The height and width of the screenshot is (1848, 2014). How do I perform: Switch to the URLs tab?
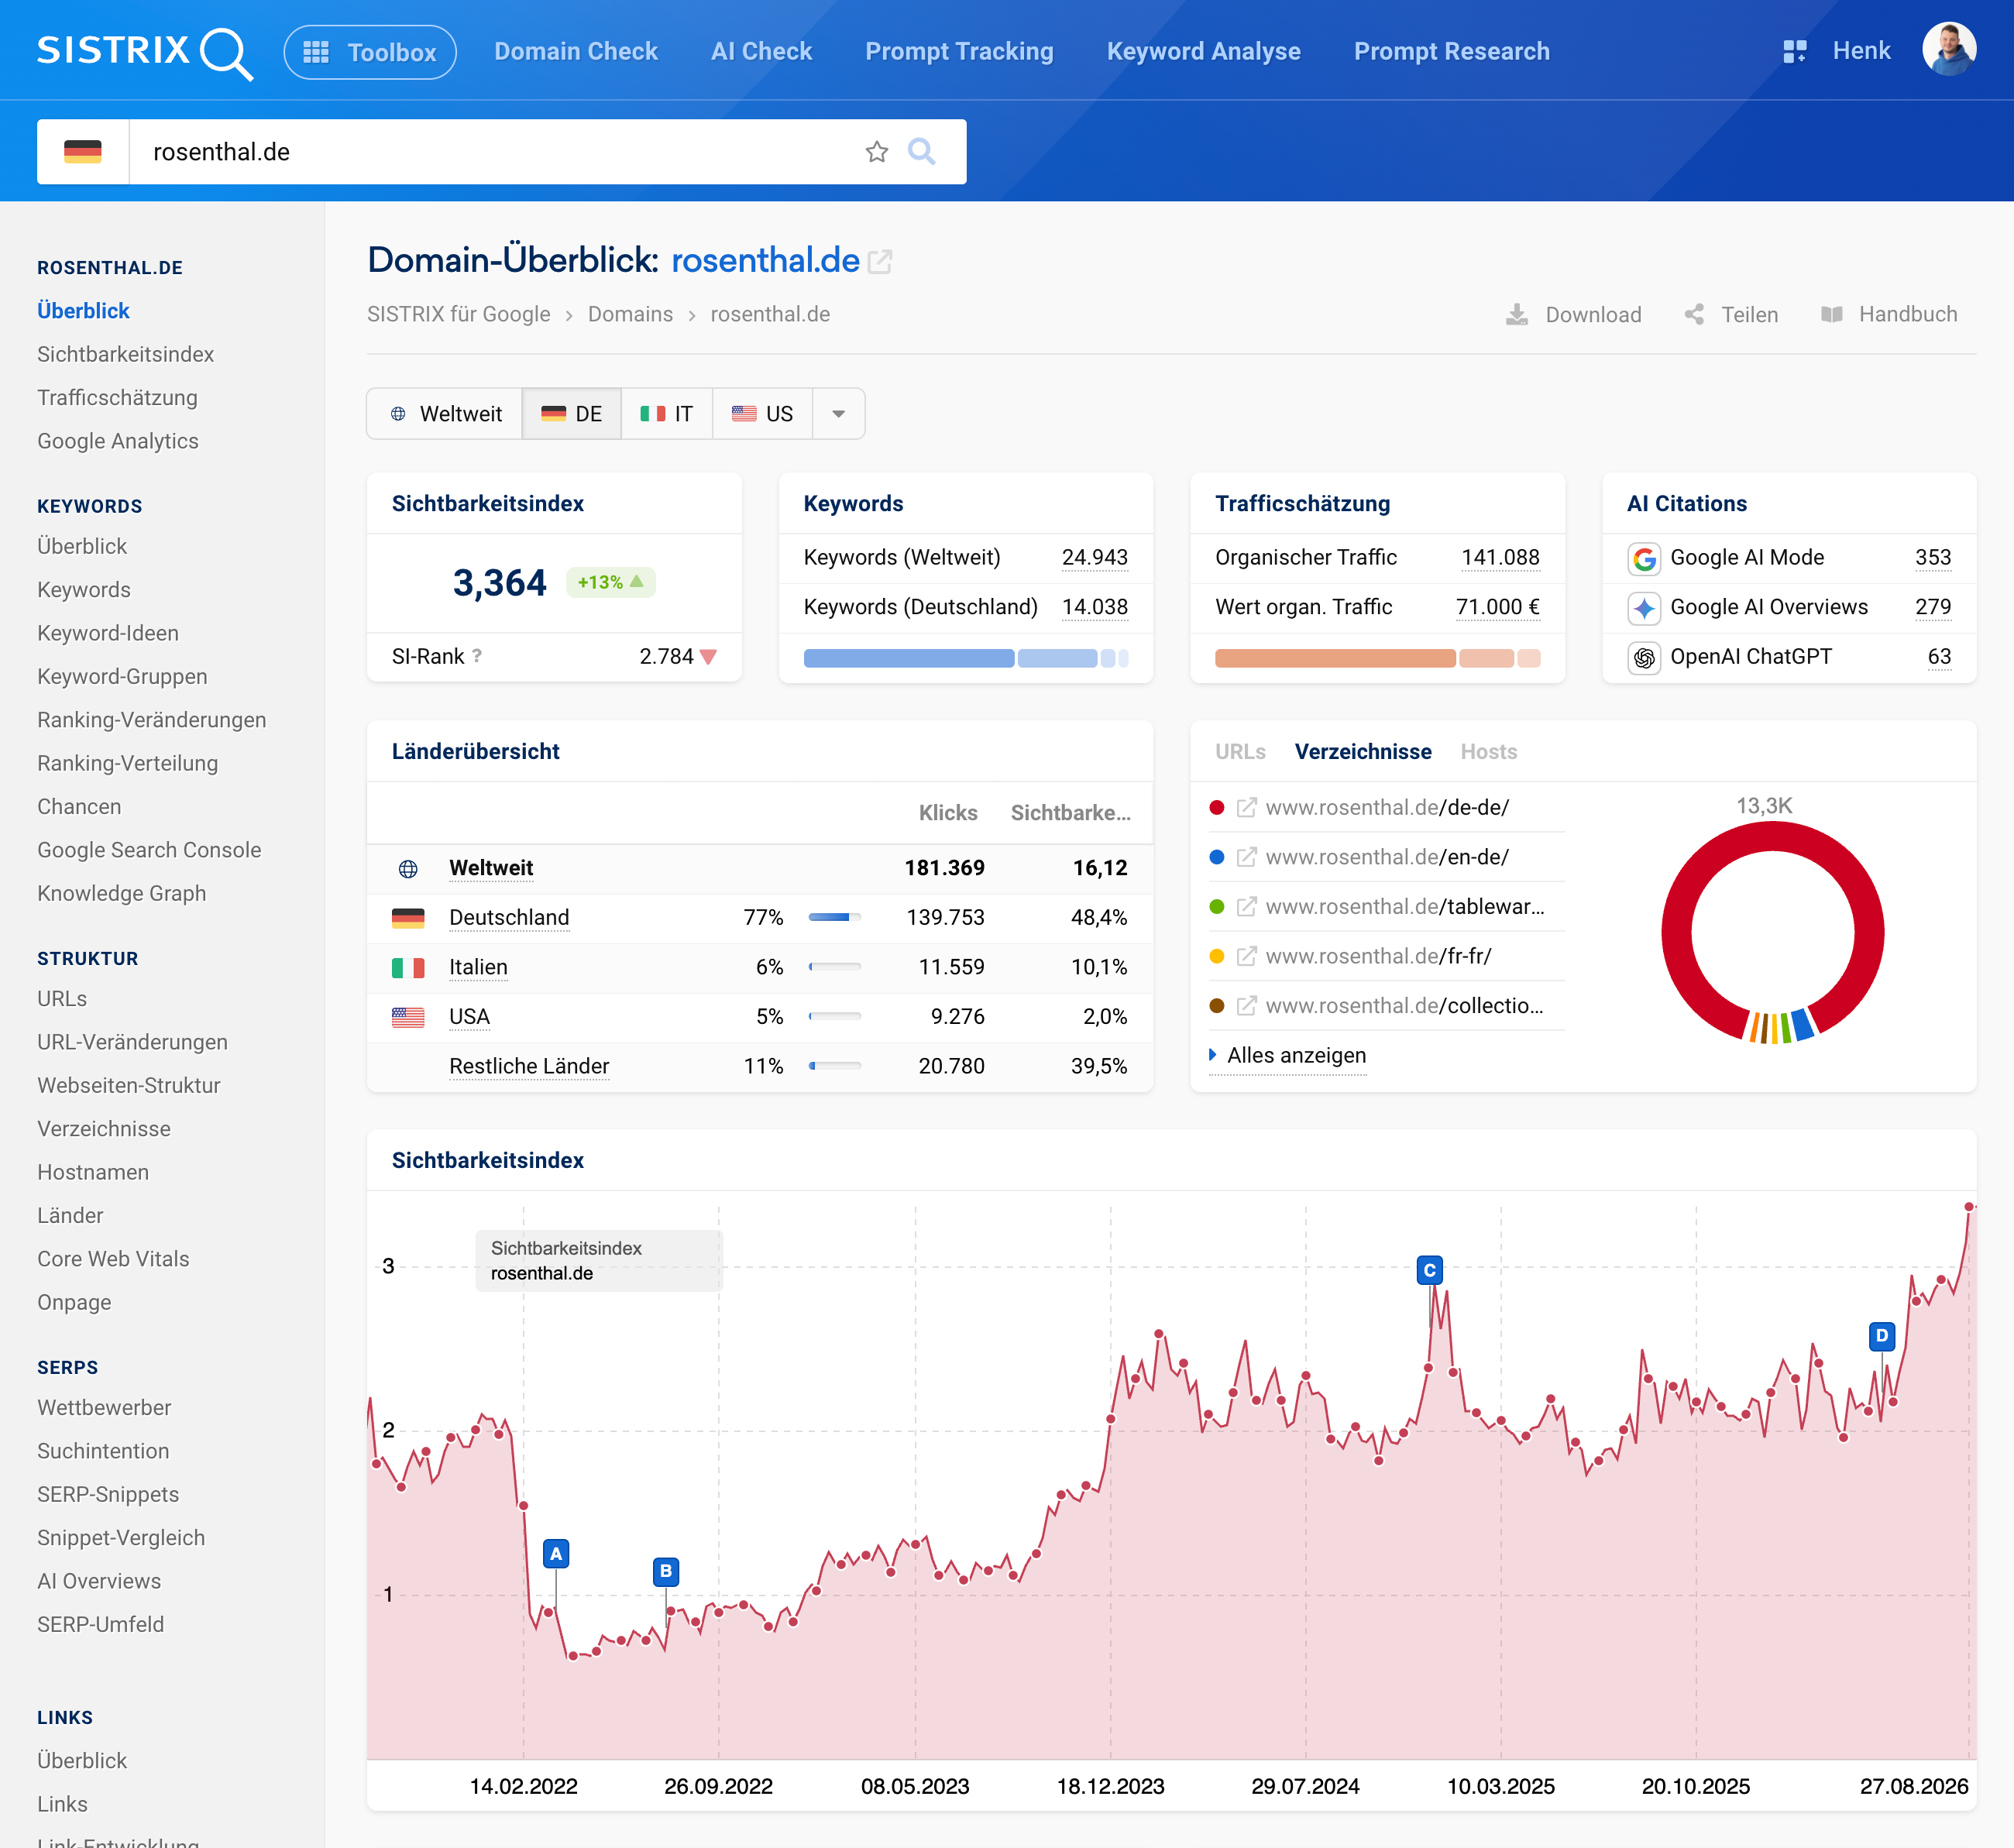pos(1240,752)
